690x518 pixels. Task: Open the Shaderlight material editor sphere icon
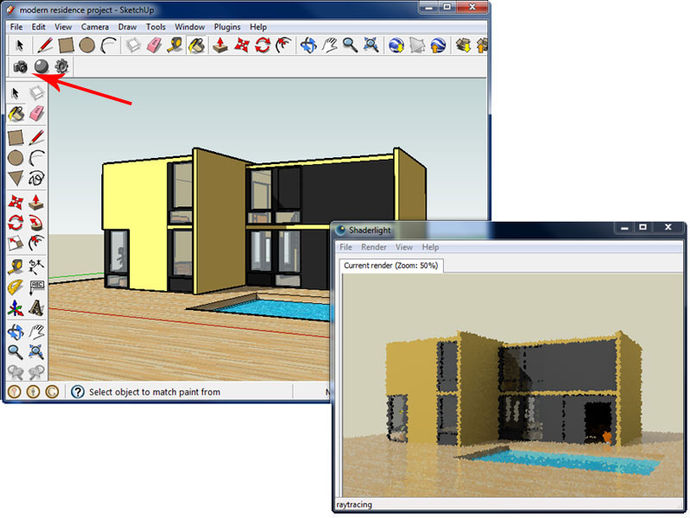pyautogui.click(x=41, y=66)
